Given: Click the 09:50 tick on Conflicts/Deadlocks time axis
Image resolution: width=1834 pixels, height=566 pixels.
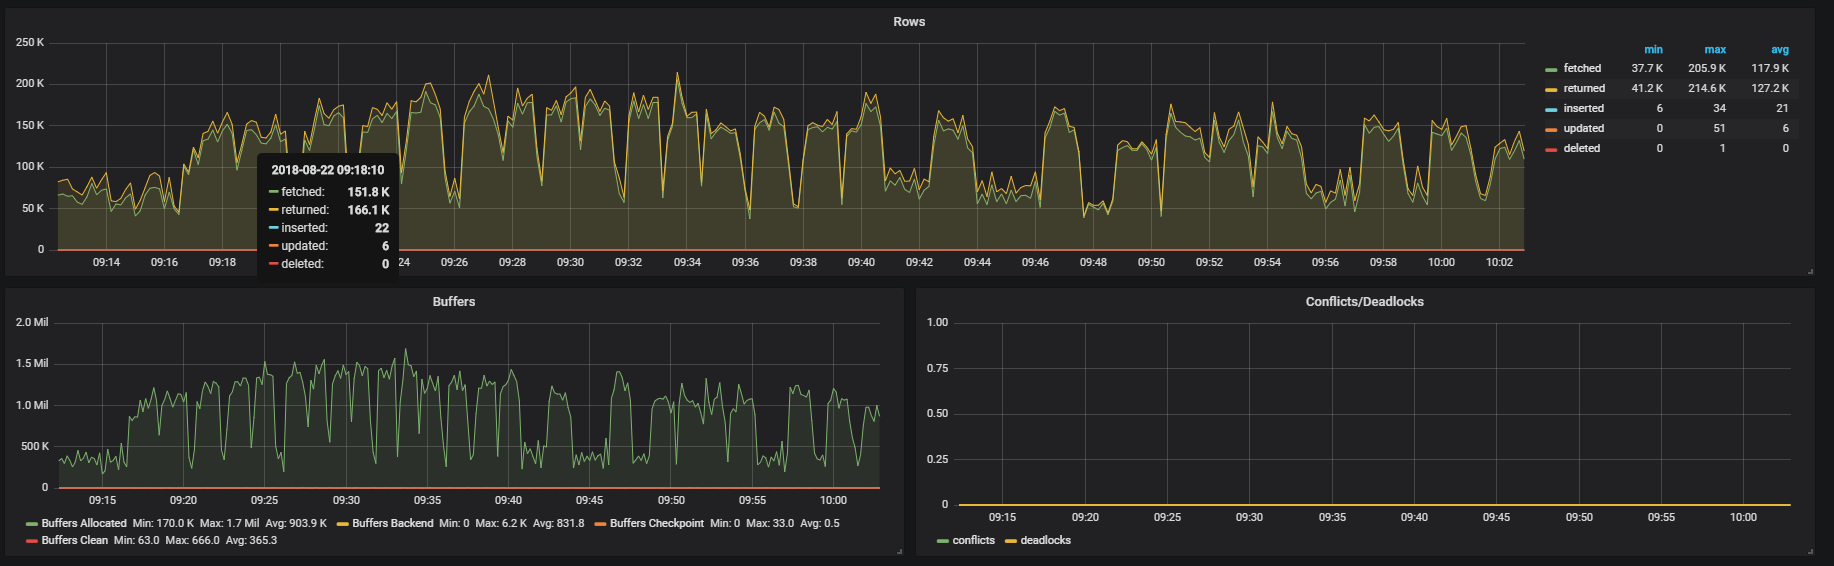Looking at the screenshot, I should point(1579,517).
